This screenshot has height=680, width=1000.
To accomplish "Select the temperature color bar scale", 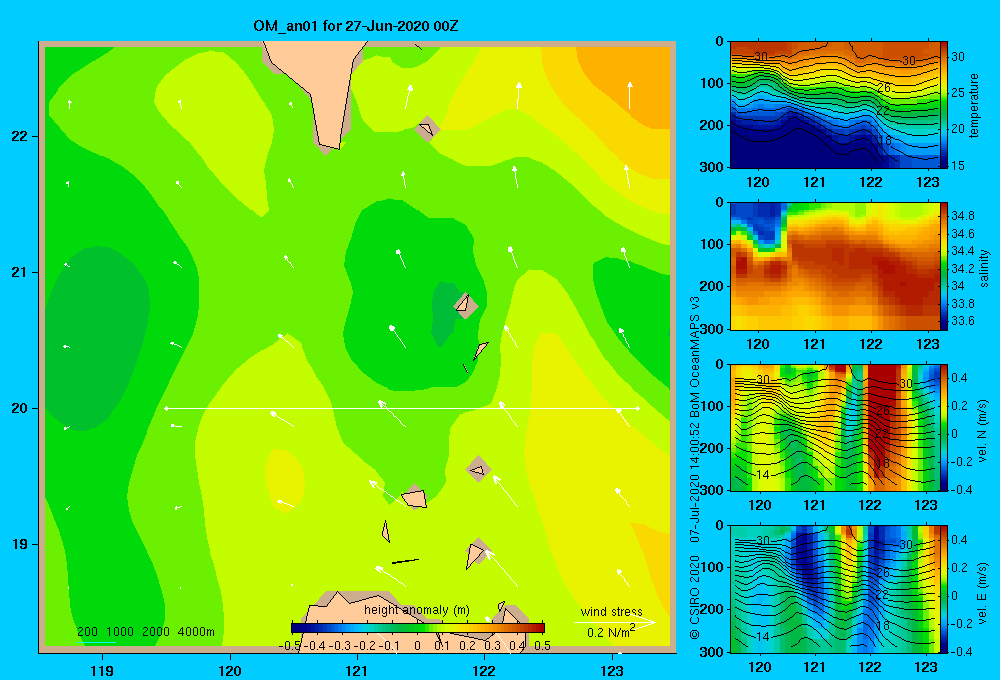I will coord(945,104).
